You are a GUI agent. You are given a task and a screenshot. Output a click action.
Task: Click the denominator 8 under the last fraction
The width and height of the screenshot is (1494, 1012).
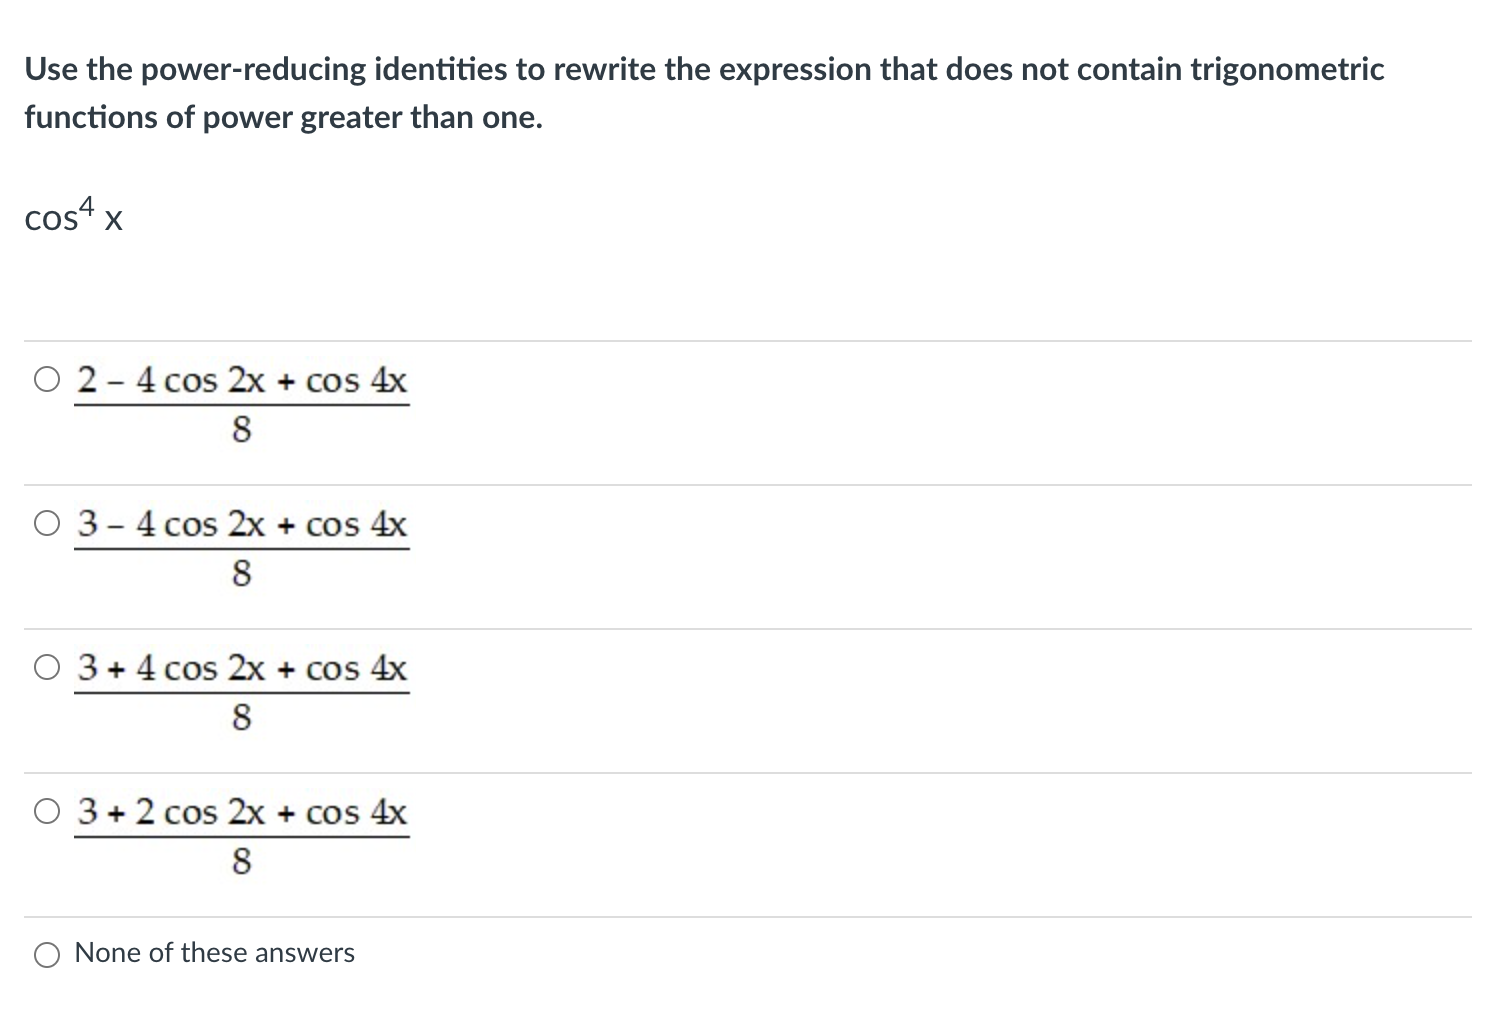point(241,861)
